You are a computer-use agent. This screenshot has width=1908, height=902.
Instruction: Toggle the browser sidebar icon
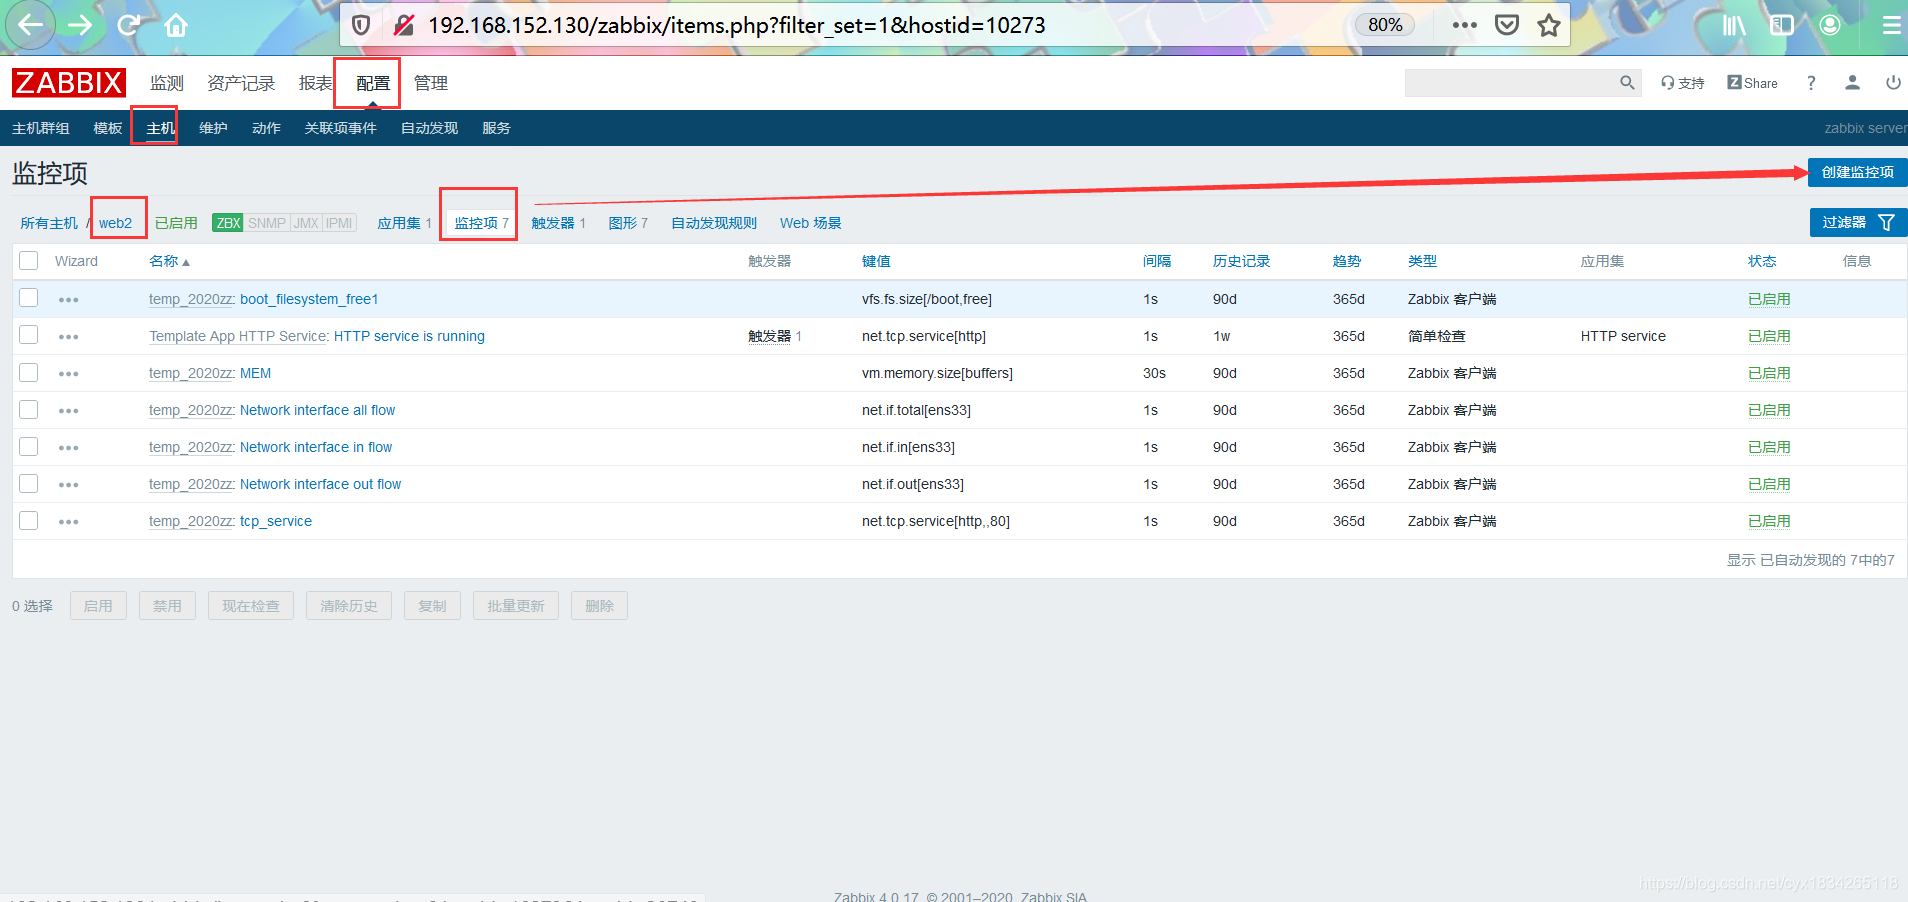pos(1782,25)
